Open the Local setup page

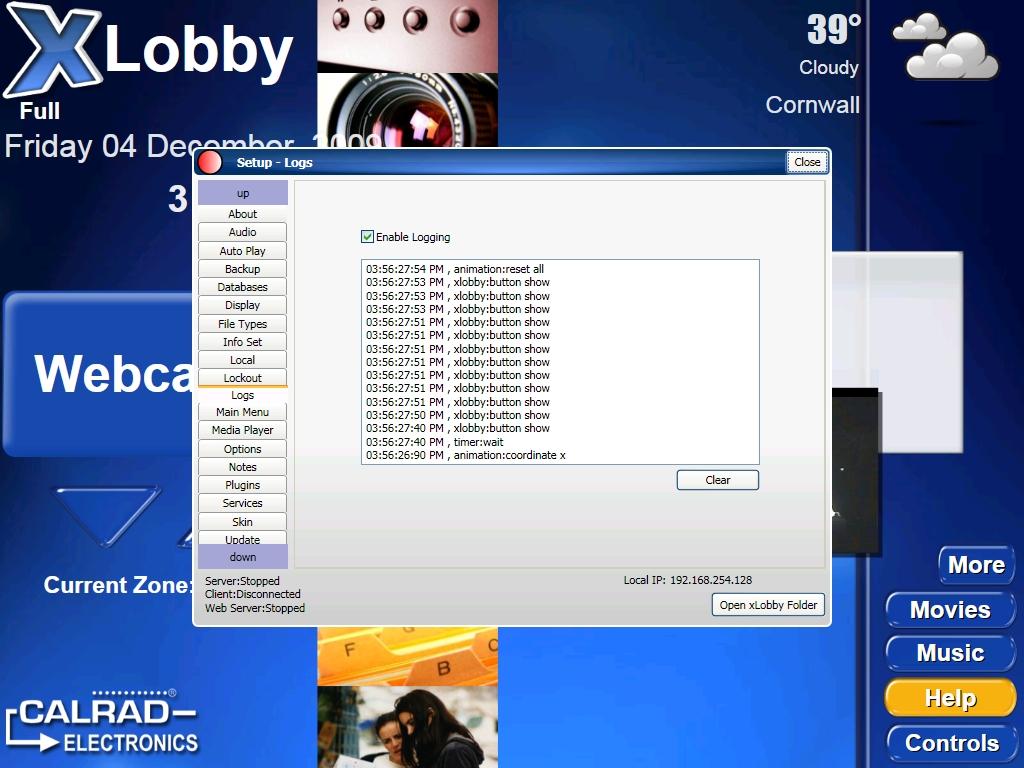tap(242, 360)
